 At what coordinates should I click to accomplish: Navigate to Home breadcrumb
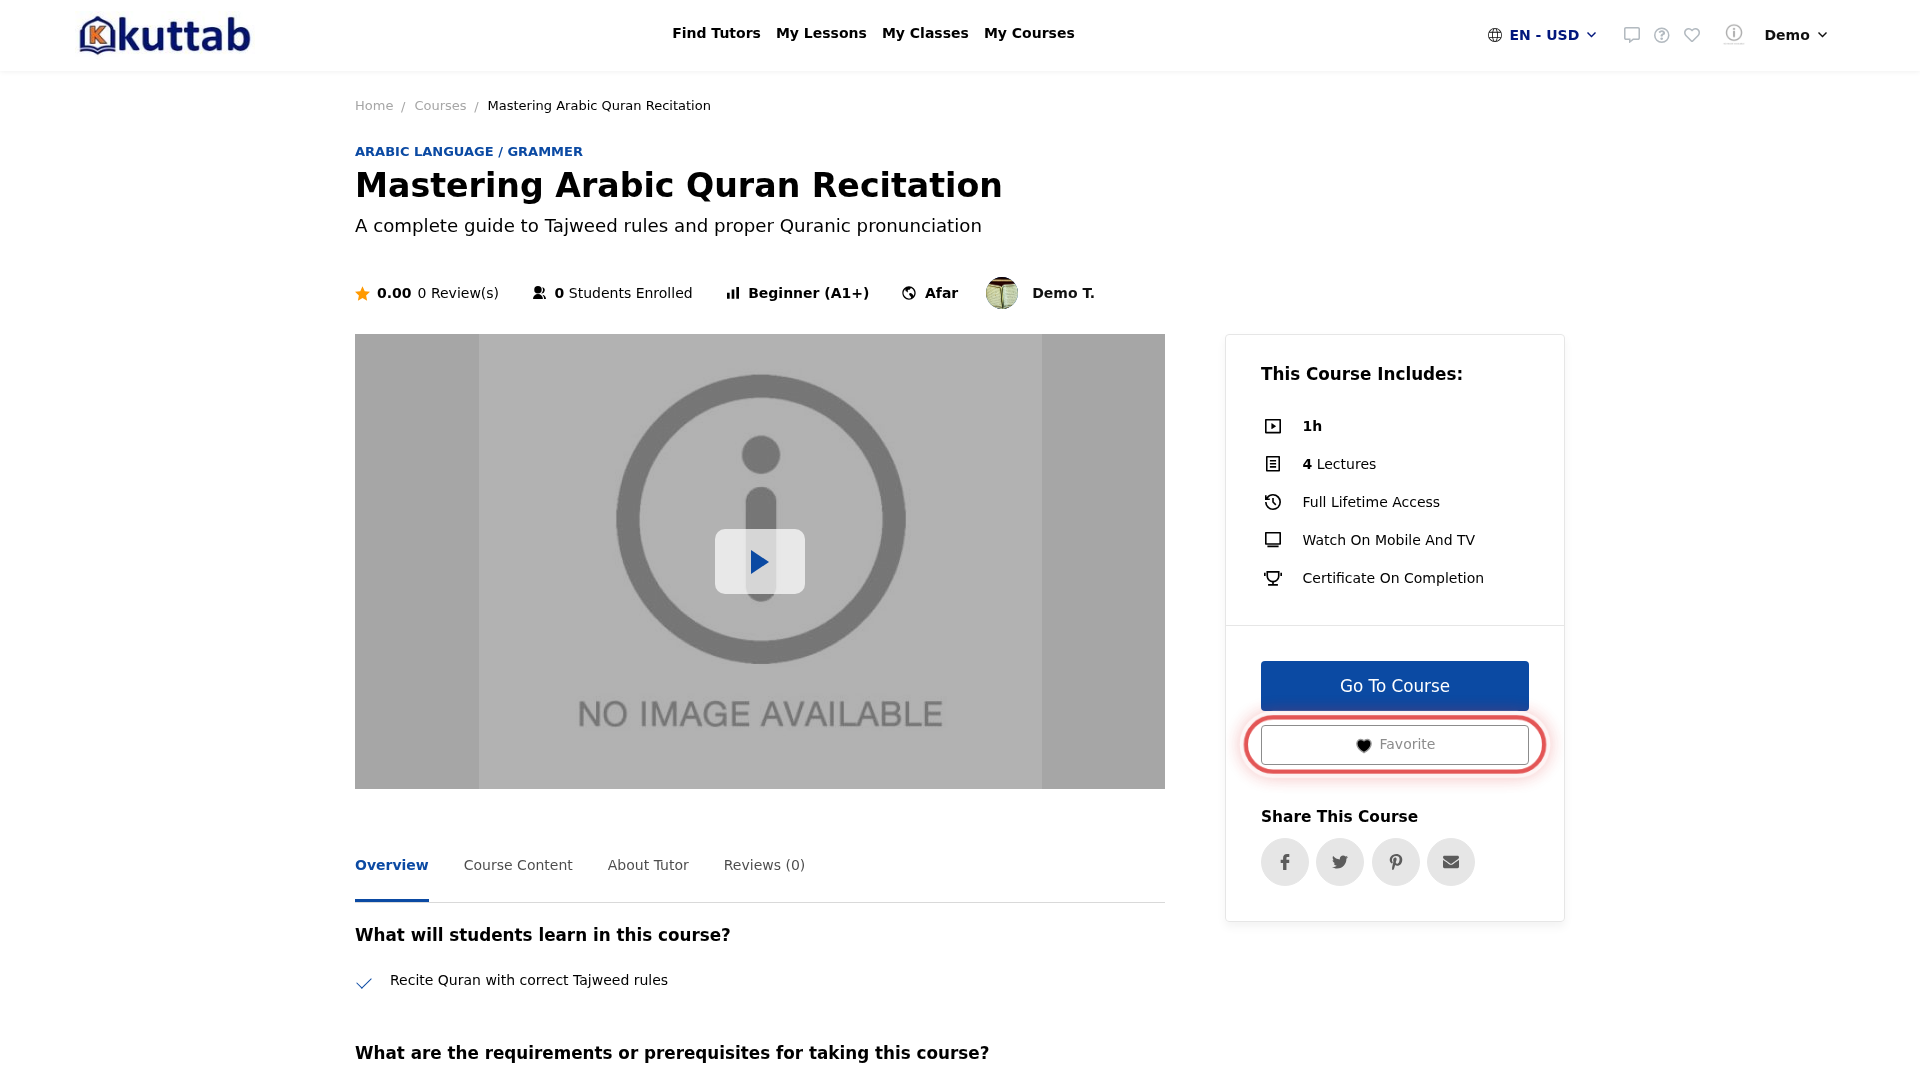(374, 106)
